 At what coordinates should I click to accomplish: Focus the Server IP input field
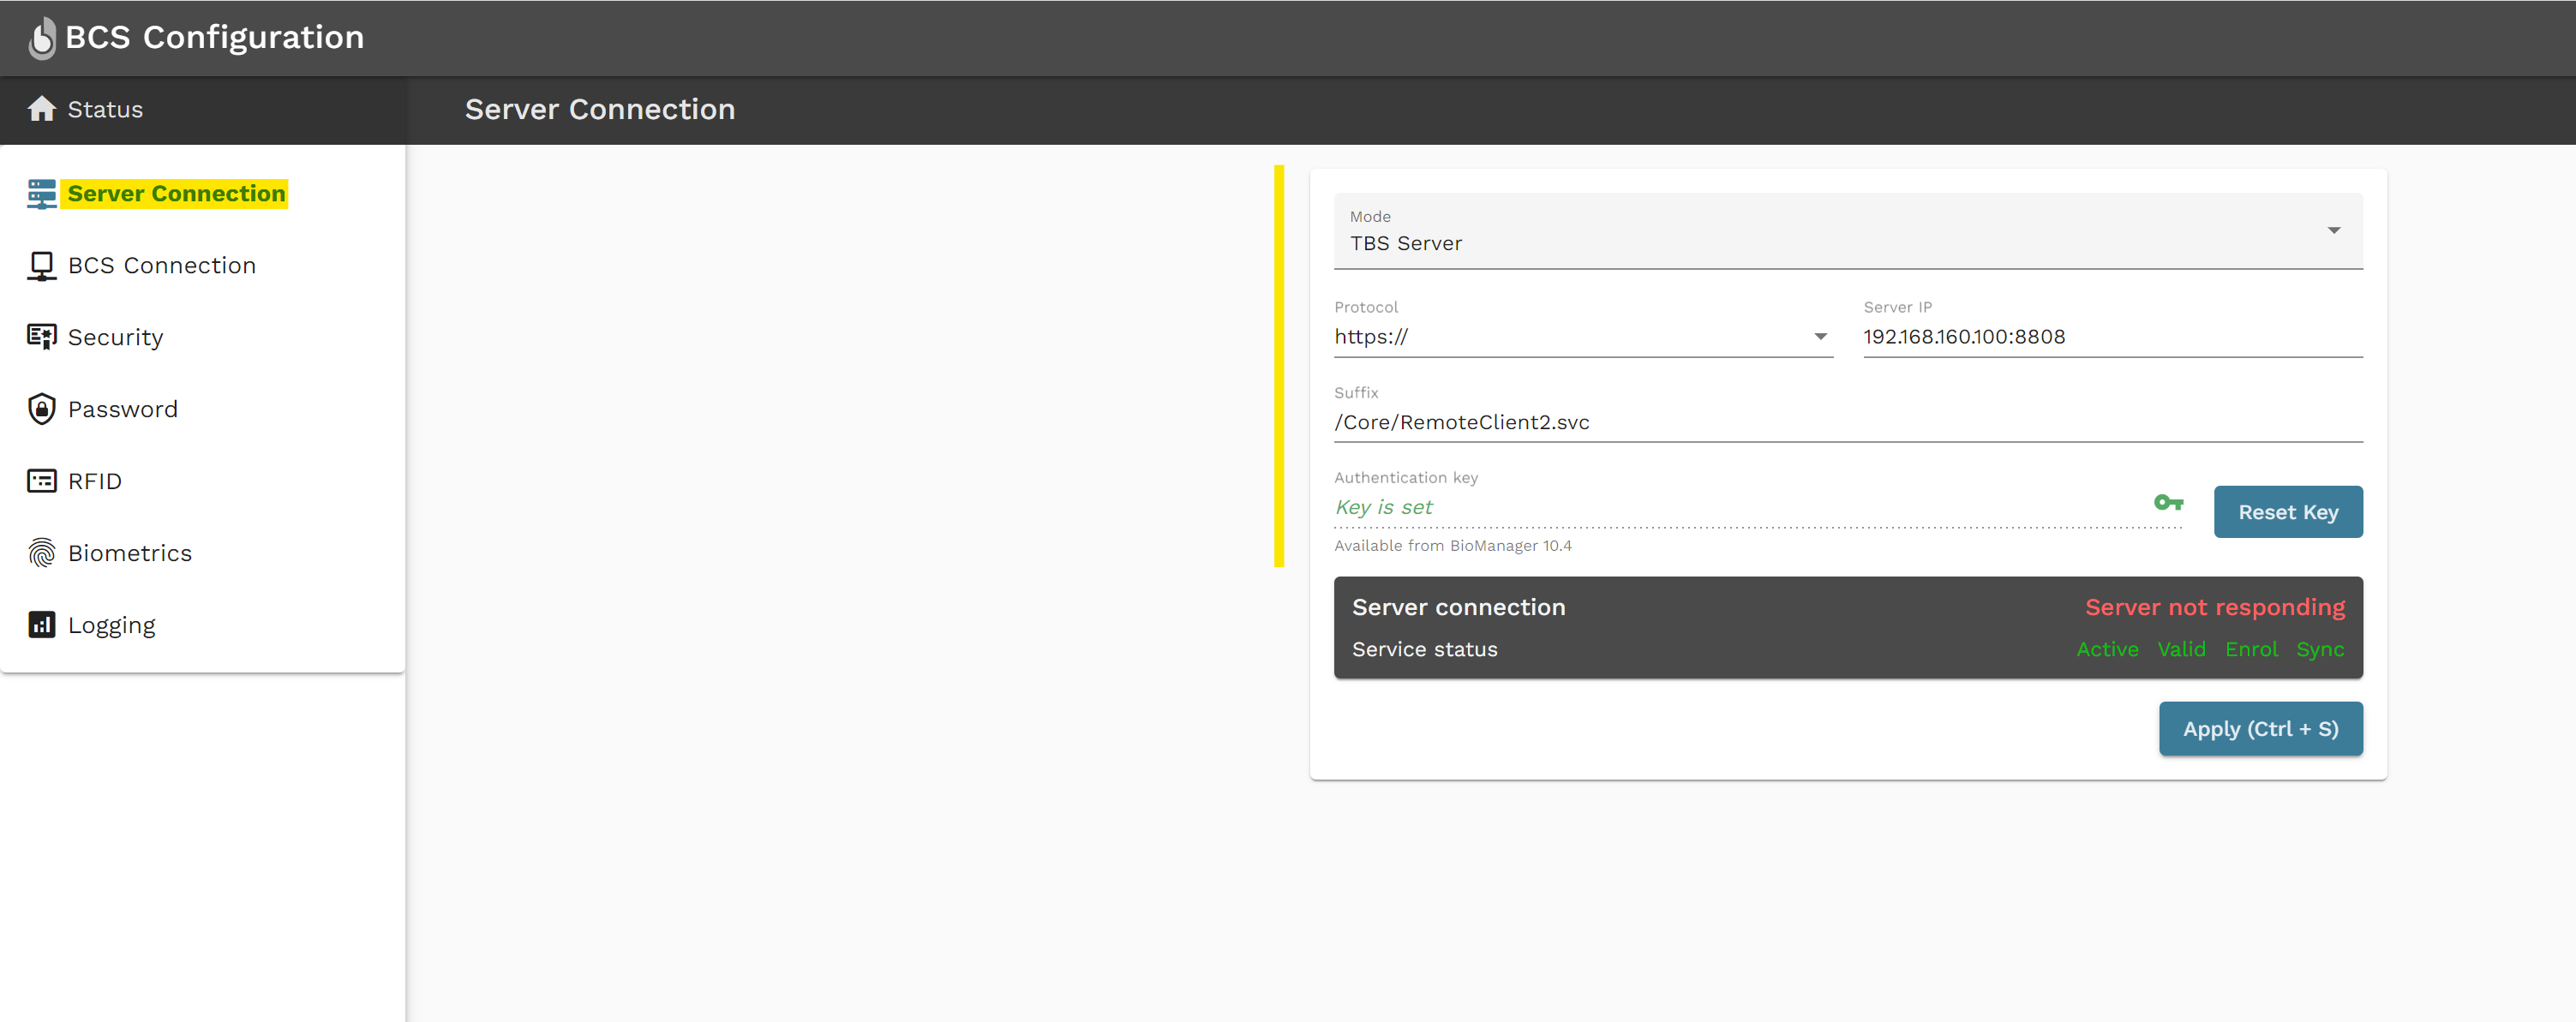click(2112, 337)
